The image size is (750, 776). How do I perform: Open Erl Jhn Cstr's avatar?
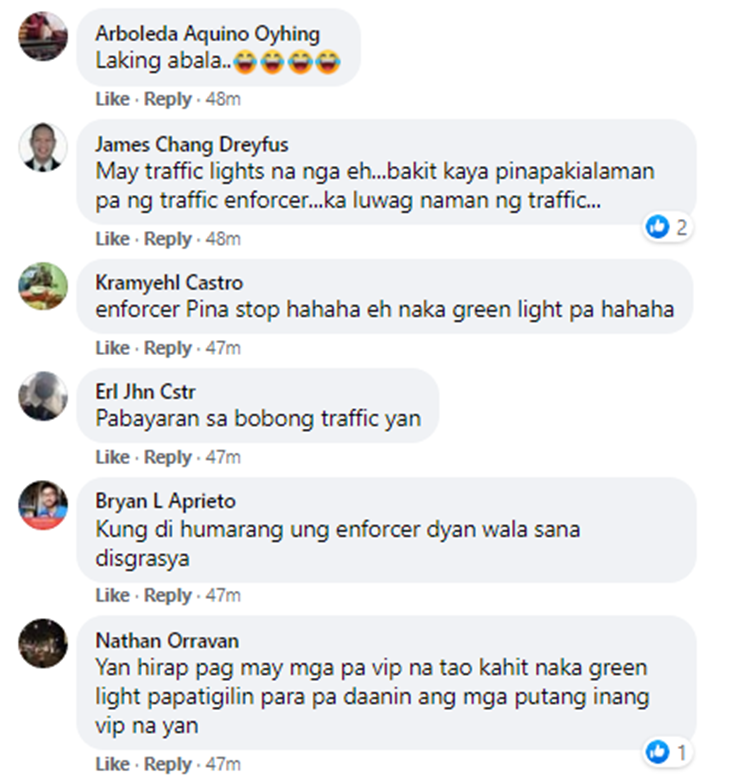coord(43,395)
